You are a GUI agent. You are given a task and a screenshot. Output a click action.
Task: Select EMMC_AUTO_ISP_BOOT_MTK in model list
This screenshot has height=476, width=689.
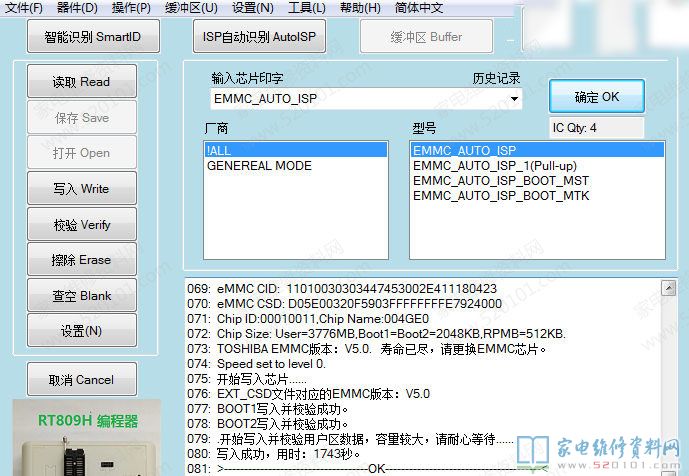[x=500, y=195]
